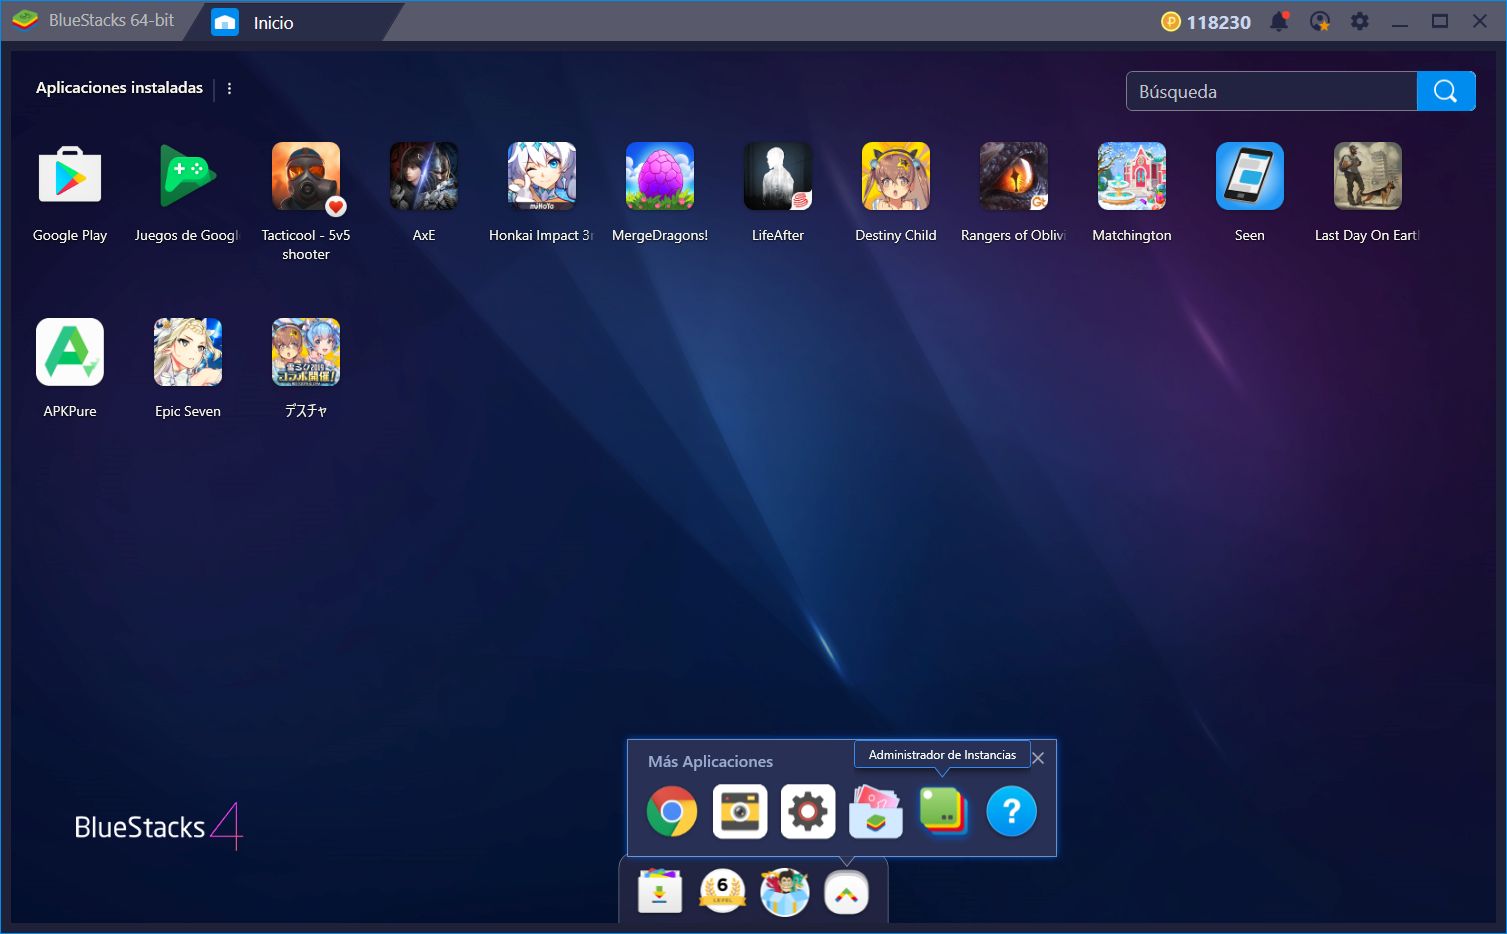Open the Instance Manager icon
The image size is (1507, 934).
click(x=943, y=811)
